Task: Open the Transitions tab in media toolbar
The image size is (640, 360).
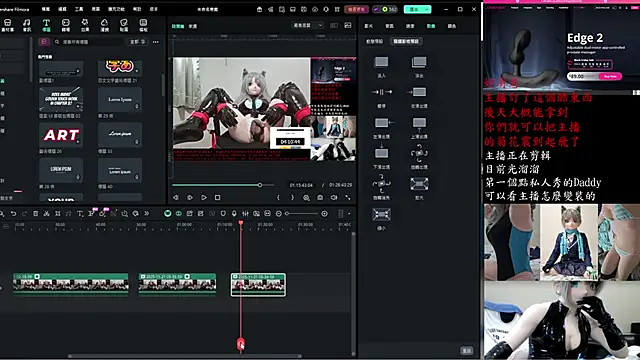Action: click(x=66, y=25)
